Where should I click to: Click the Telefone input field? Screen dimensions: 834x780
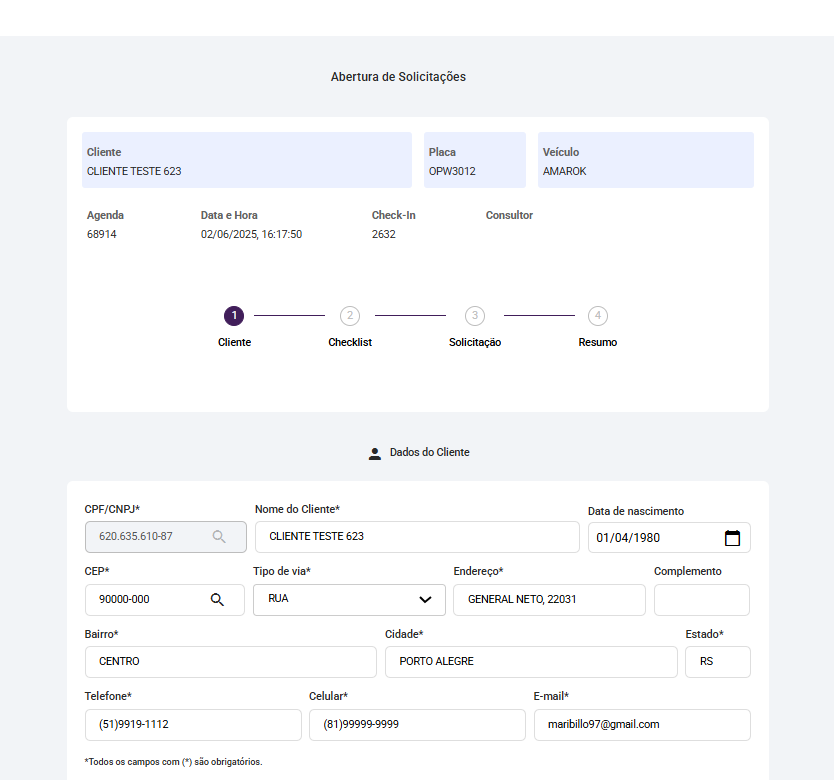[193, 725]
